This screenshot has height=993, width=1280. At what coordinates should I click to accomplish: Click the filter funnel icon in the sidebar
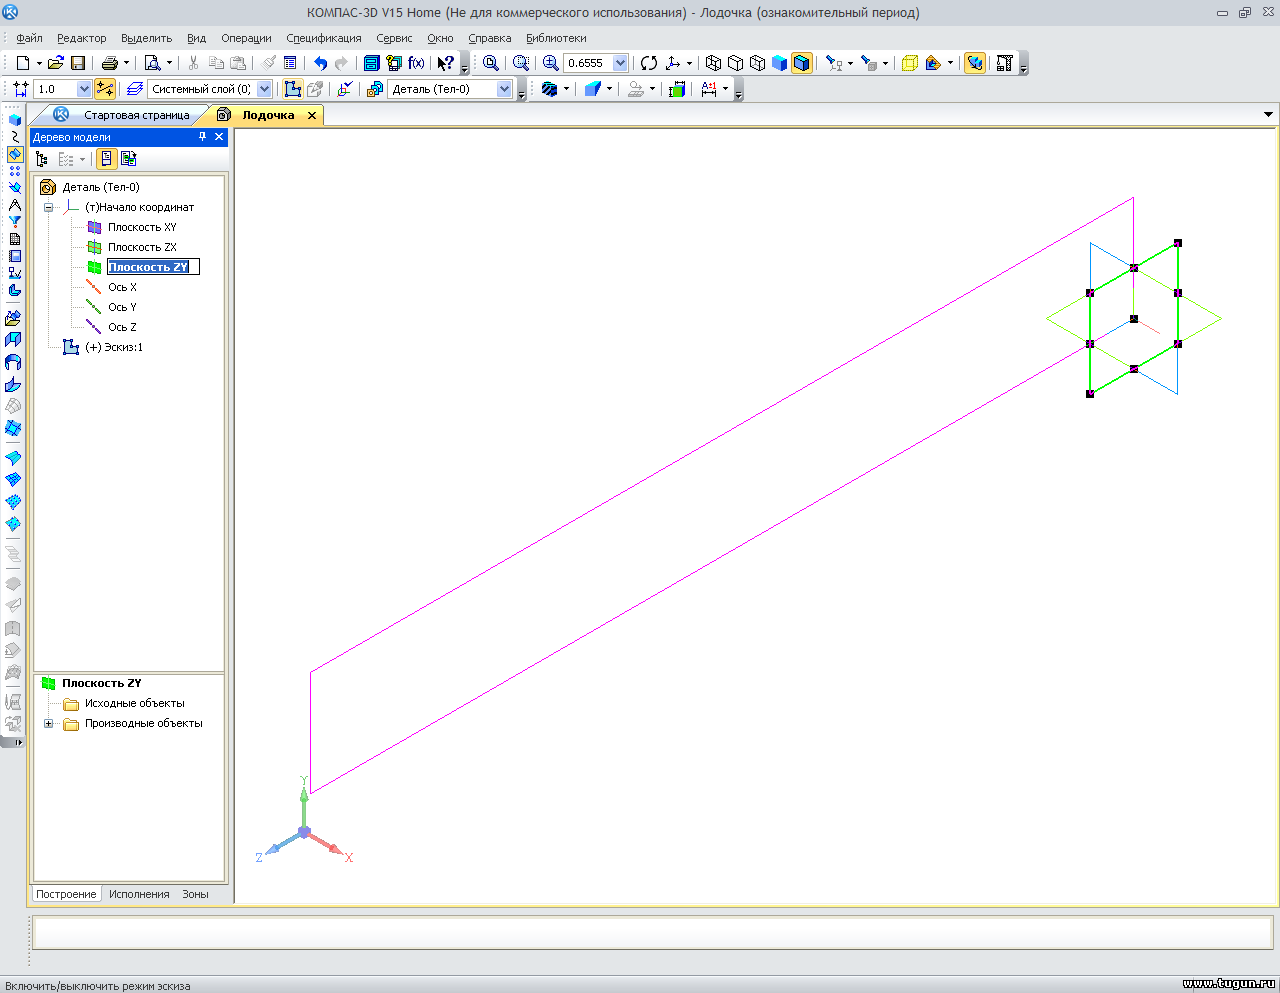(x=14, y=222)
